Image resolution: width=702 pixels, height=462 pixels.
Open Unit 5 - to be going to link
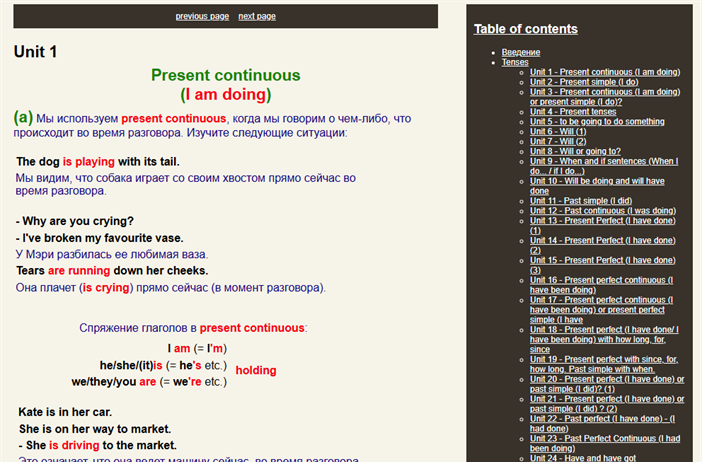pos(597,121)
